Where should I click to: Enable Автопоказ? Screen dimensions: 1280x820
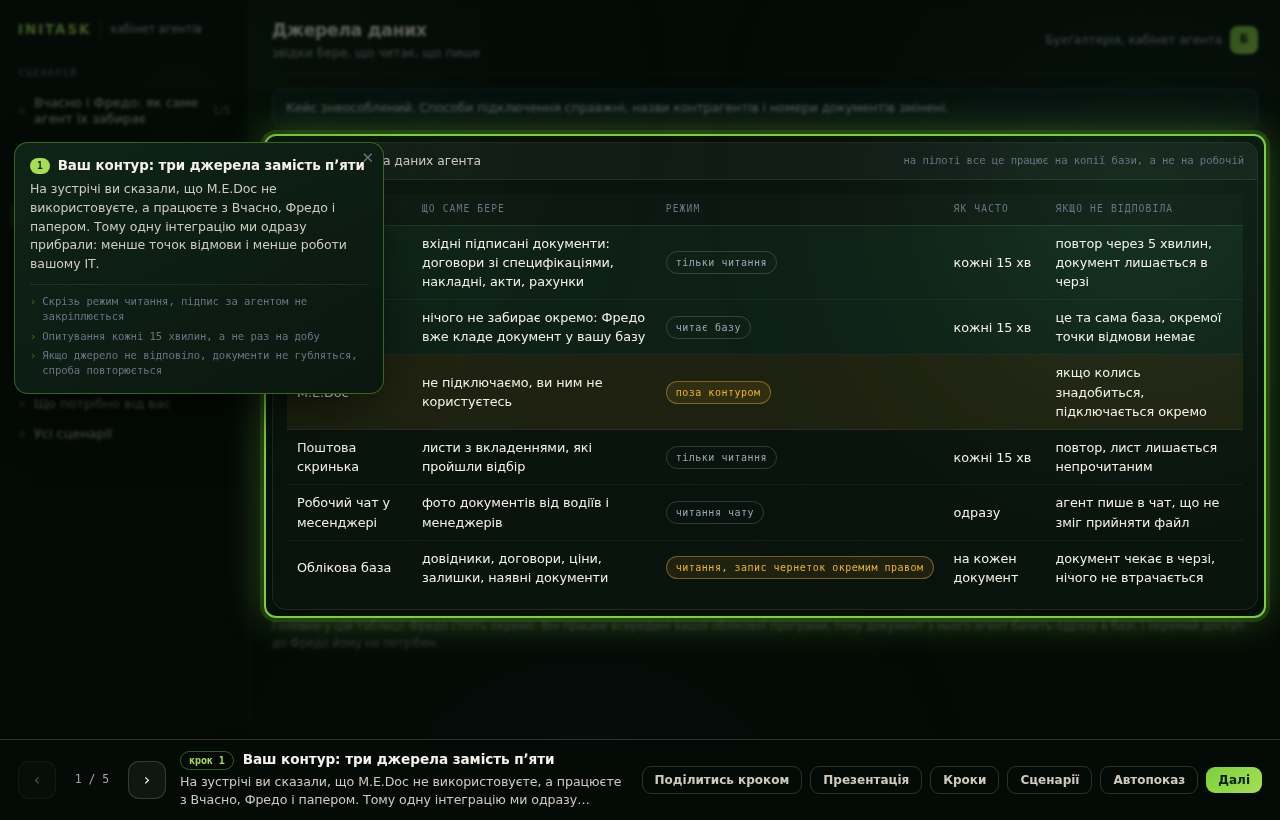tap(1149, 780)
